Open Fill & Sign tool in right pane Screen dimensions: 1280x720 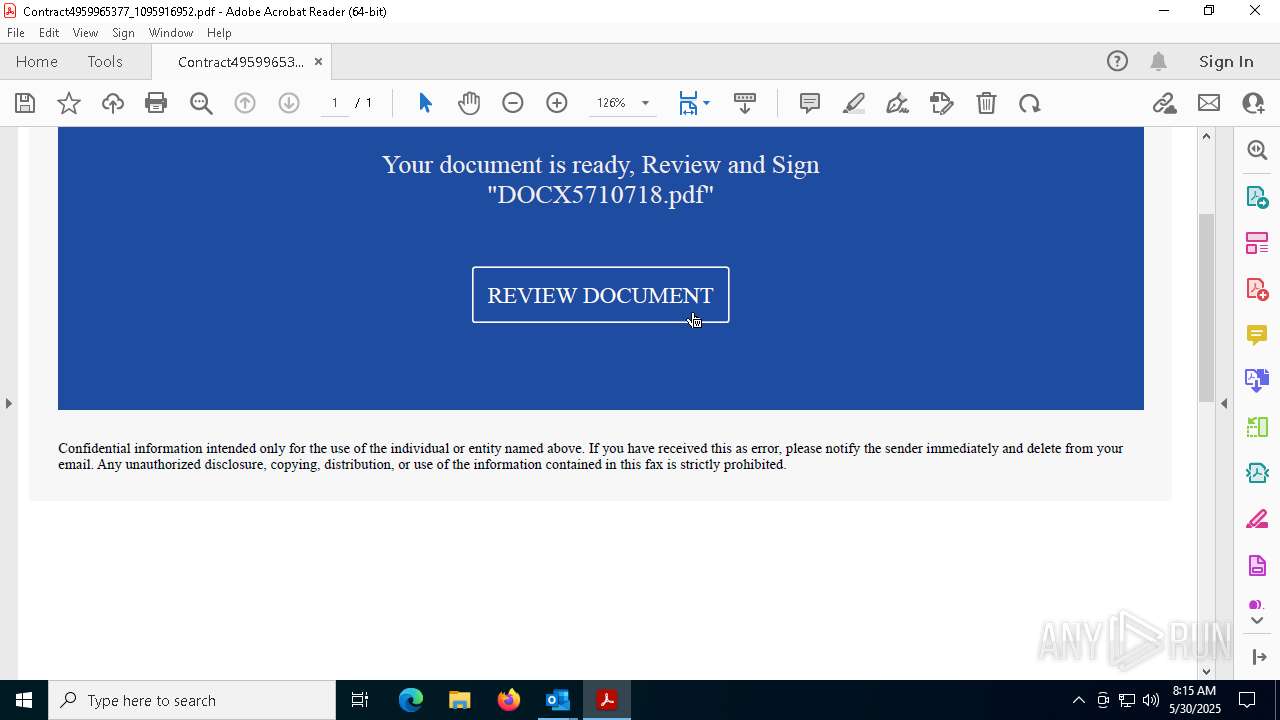(1257, 519)
